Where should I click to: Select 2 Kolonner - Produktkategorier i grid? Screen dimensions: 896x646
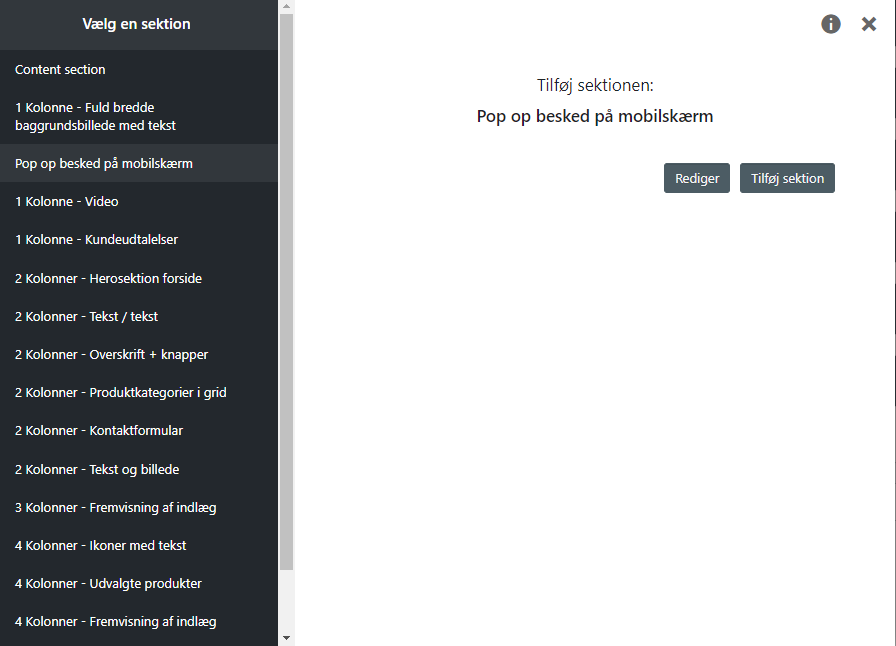coord(139,393)
